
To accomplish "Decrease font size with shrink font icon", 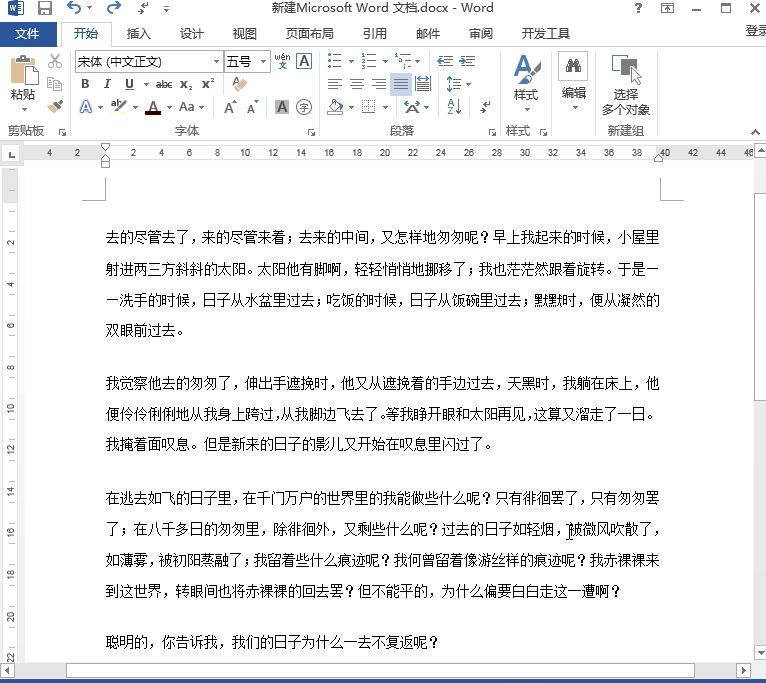I will coord(253,107).
